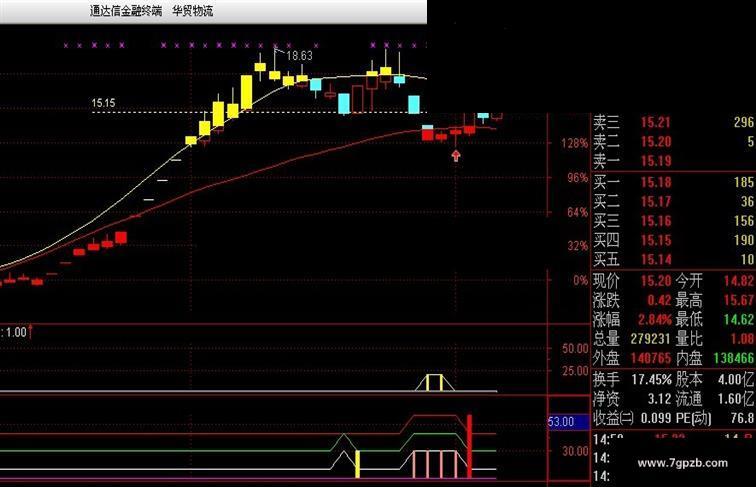Select the 卖二 ask price 15.20

click(x=655, y=142)
